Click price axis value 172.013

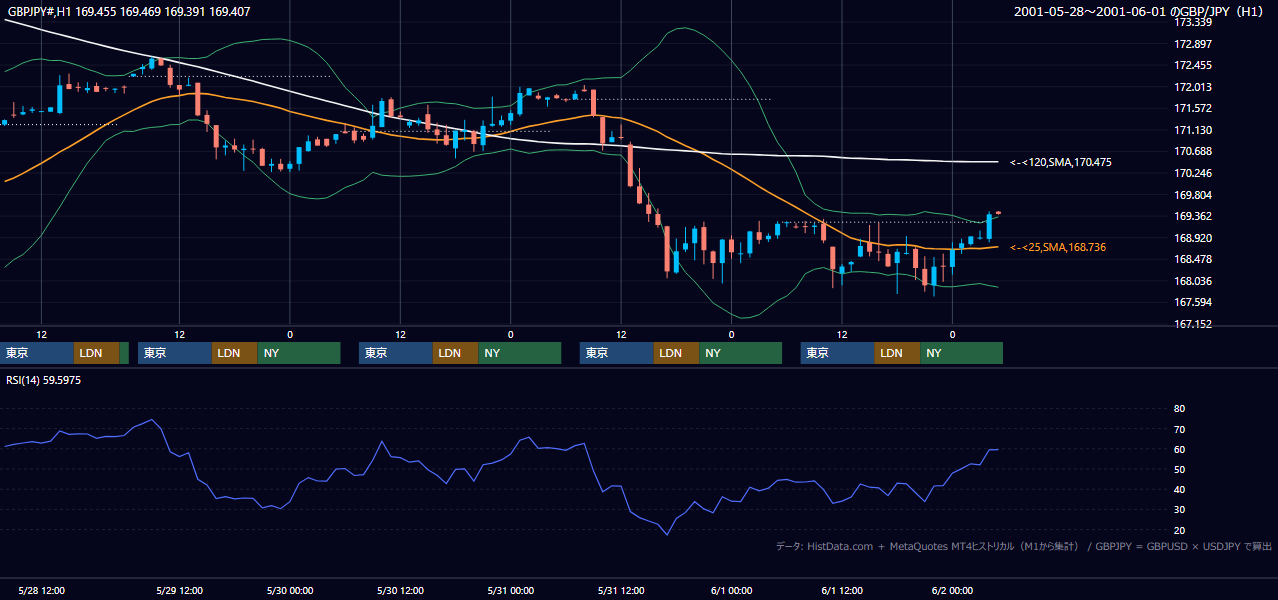coord(1193,87)
